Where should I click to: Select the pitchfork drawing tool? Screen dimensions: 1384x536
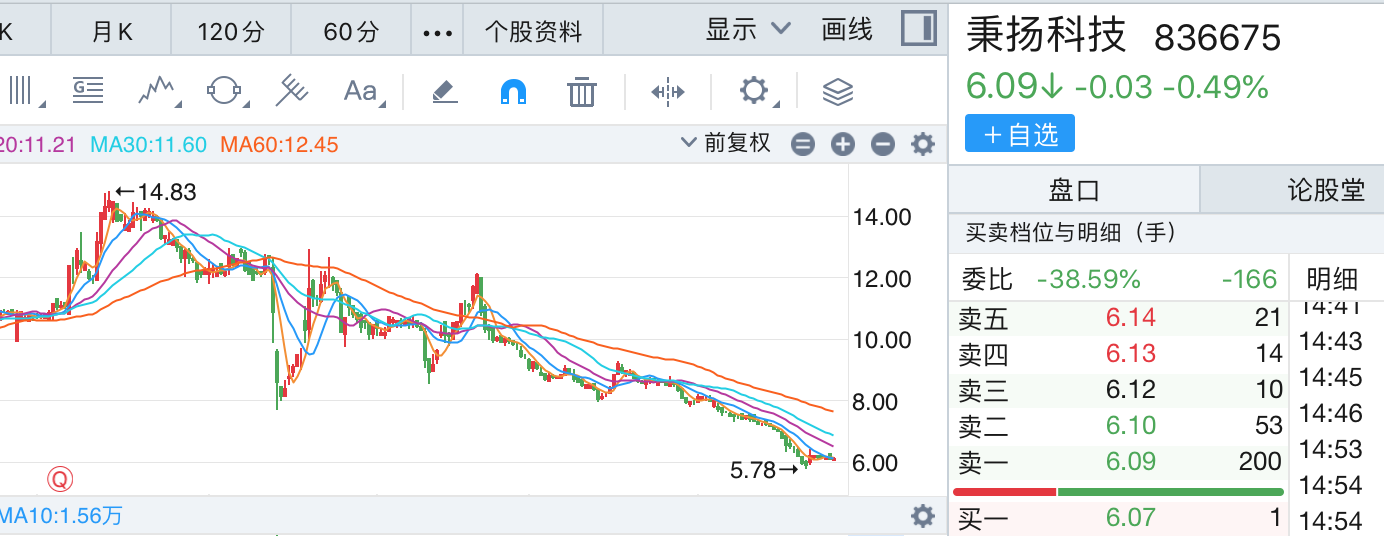coord(291,91)
